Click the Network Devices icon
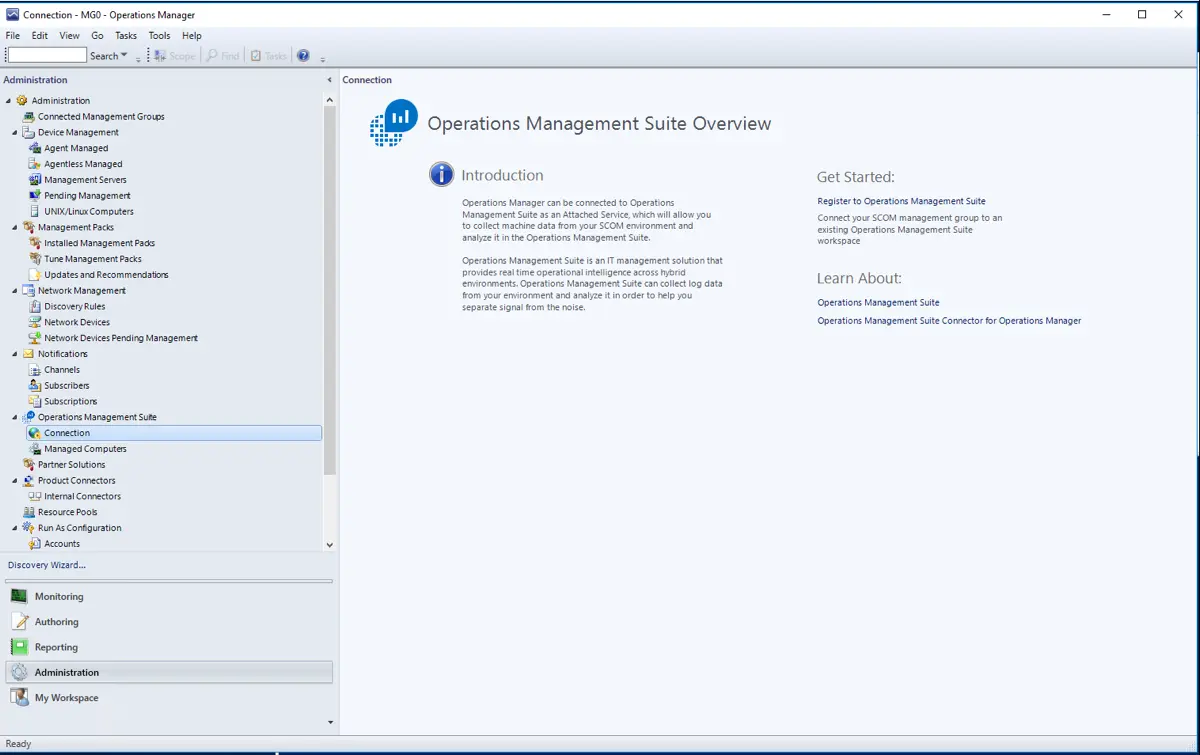 click(35, 322)
